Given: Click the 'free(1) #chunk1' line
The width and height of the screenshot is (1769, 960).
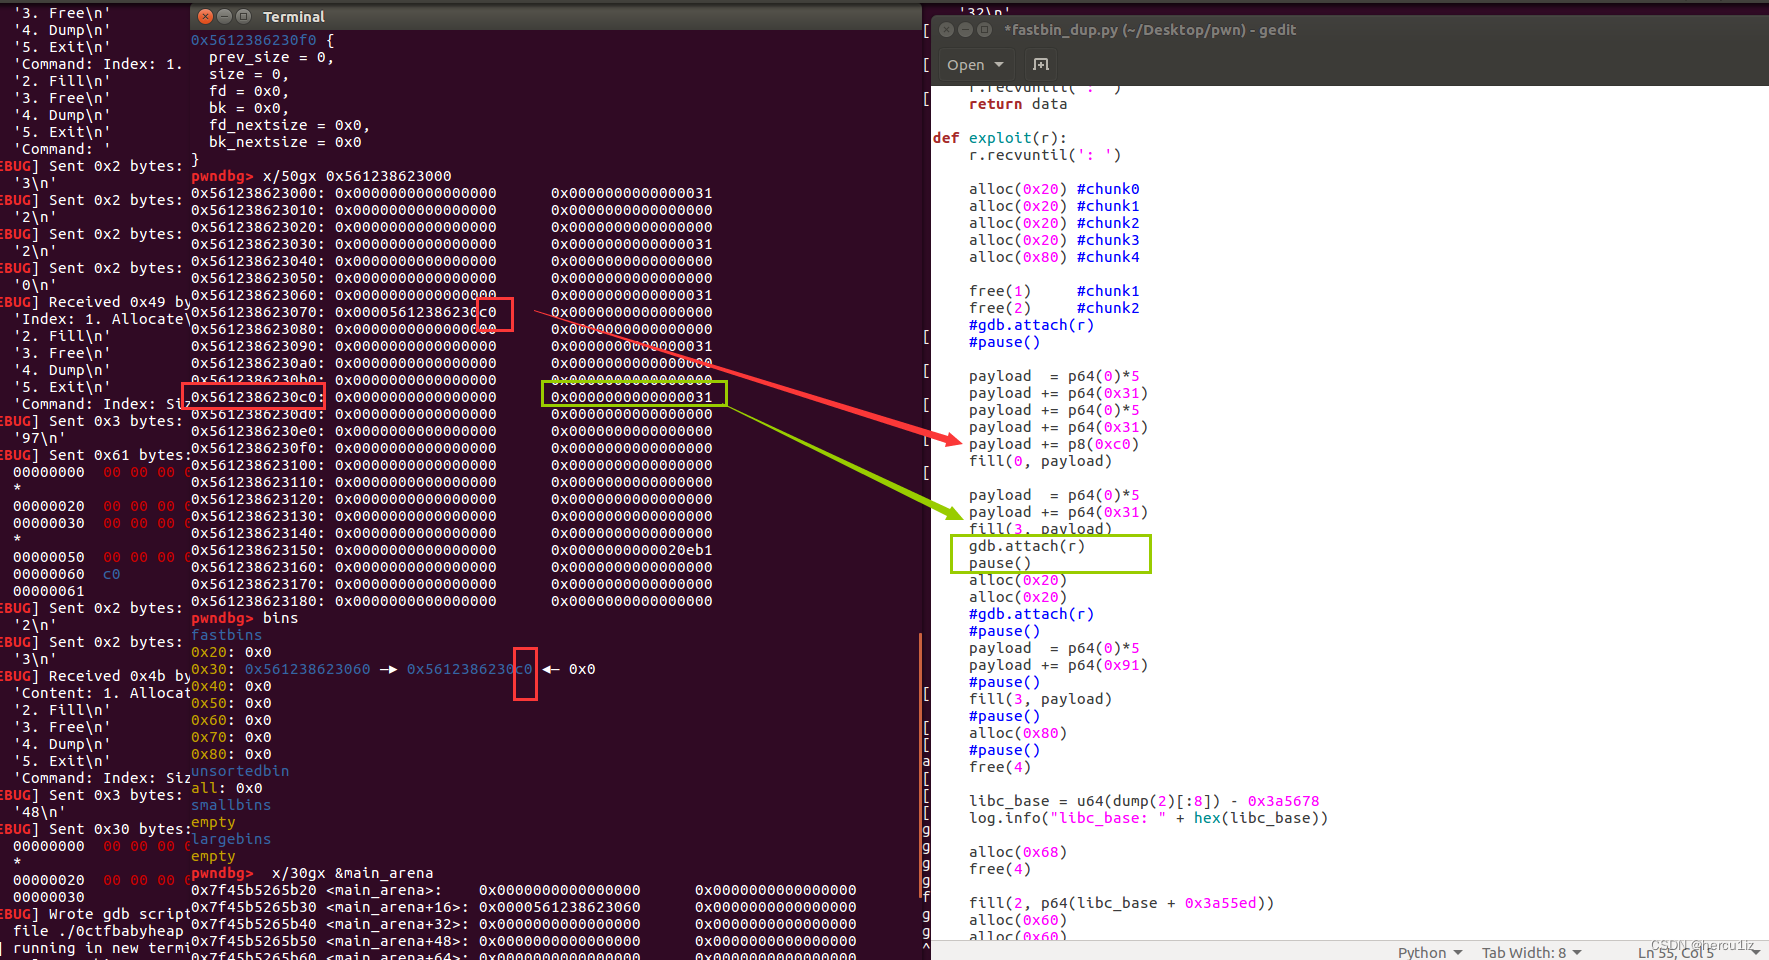Looking at the screenshot, I should point(1054,291).
